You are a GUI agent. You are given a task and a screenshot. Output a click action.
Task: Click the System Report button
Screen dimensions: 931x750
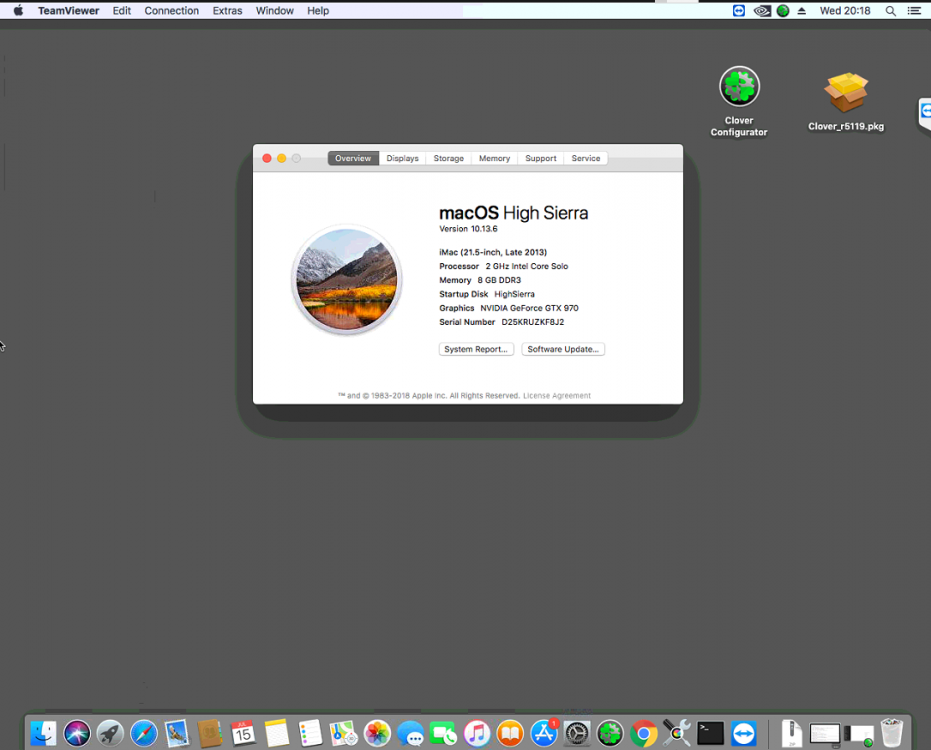coord(476,349)
